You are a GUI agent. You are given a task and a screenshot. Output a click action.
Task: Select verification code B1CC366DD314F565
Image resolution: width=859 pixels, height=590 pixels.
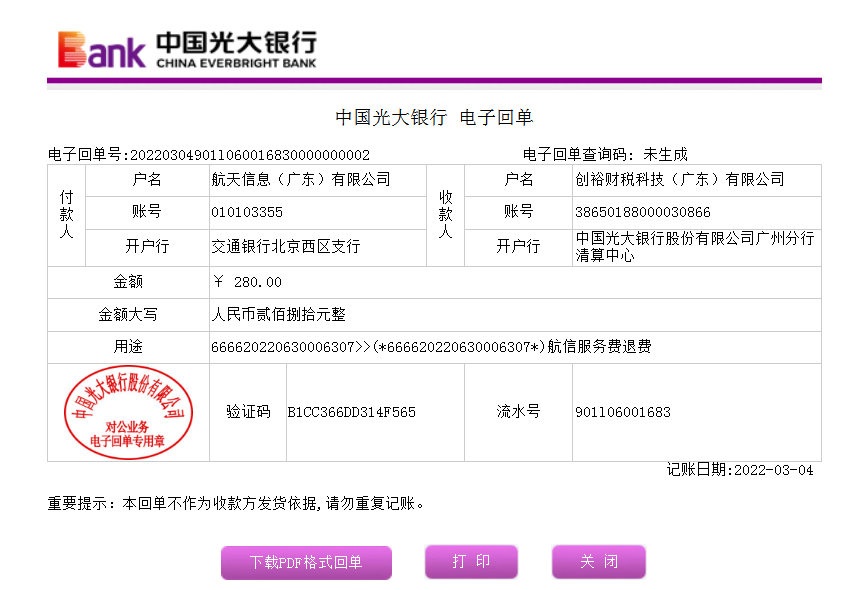[352, 412]
